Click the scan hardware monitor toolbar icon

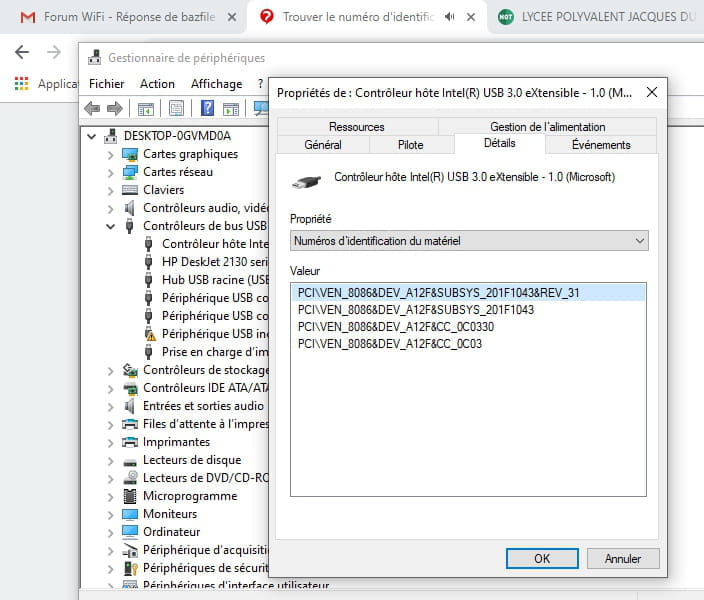click(261, 108)
